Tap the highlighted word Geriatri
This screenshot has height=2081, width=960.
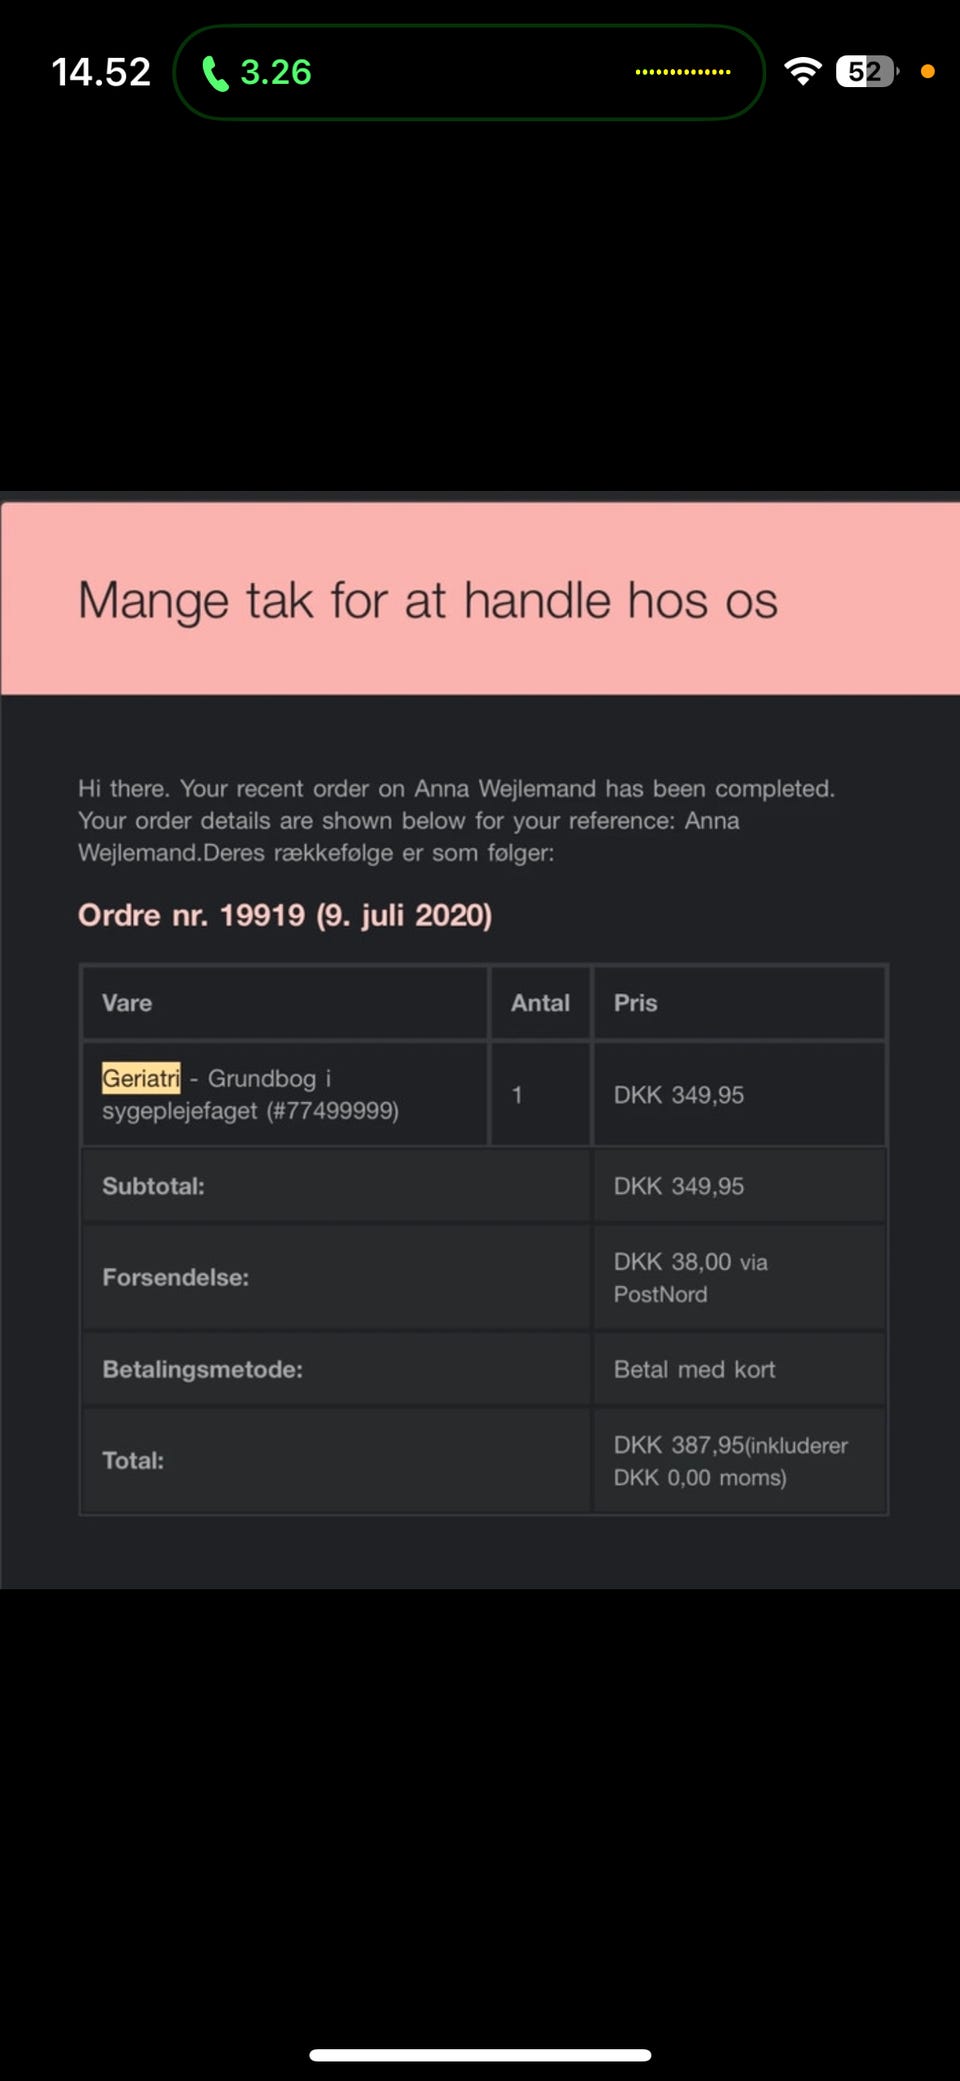(141, 1078)
